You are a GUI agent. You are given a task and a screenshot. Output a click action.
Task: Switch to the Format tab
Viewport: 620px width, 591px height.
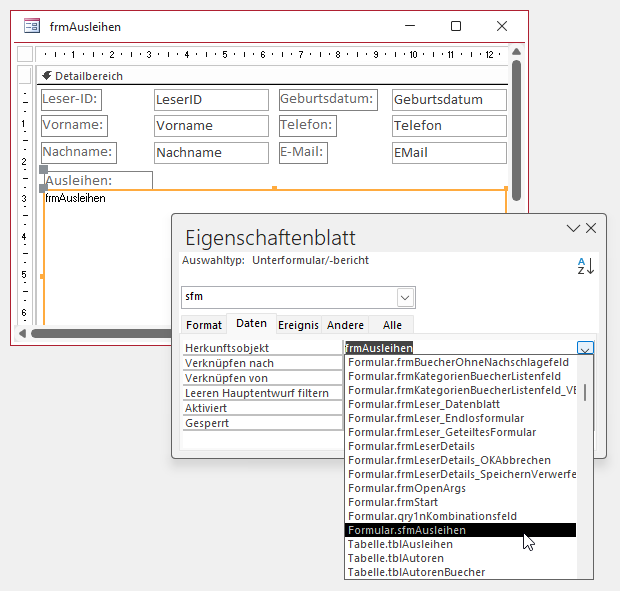[204, 325]
